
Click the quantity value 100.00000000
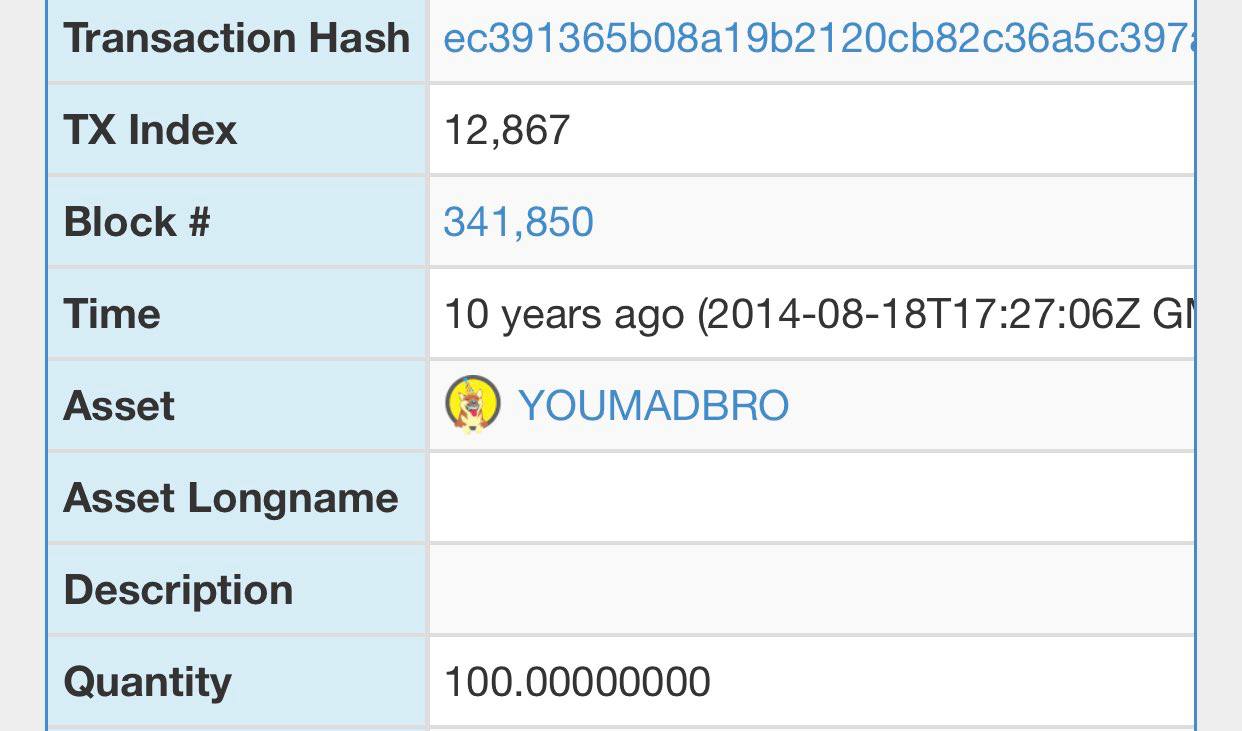click(x=577, y=682)
